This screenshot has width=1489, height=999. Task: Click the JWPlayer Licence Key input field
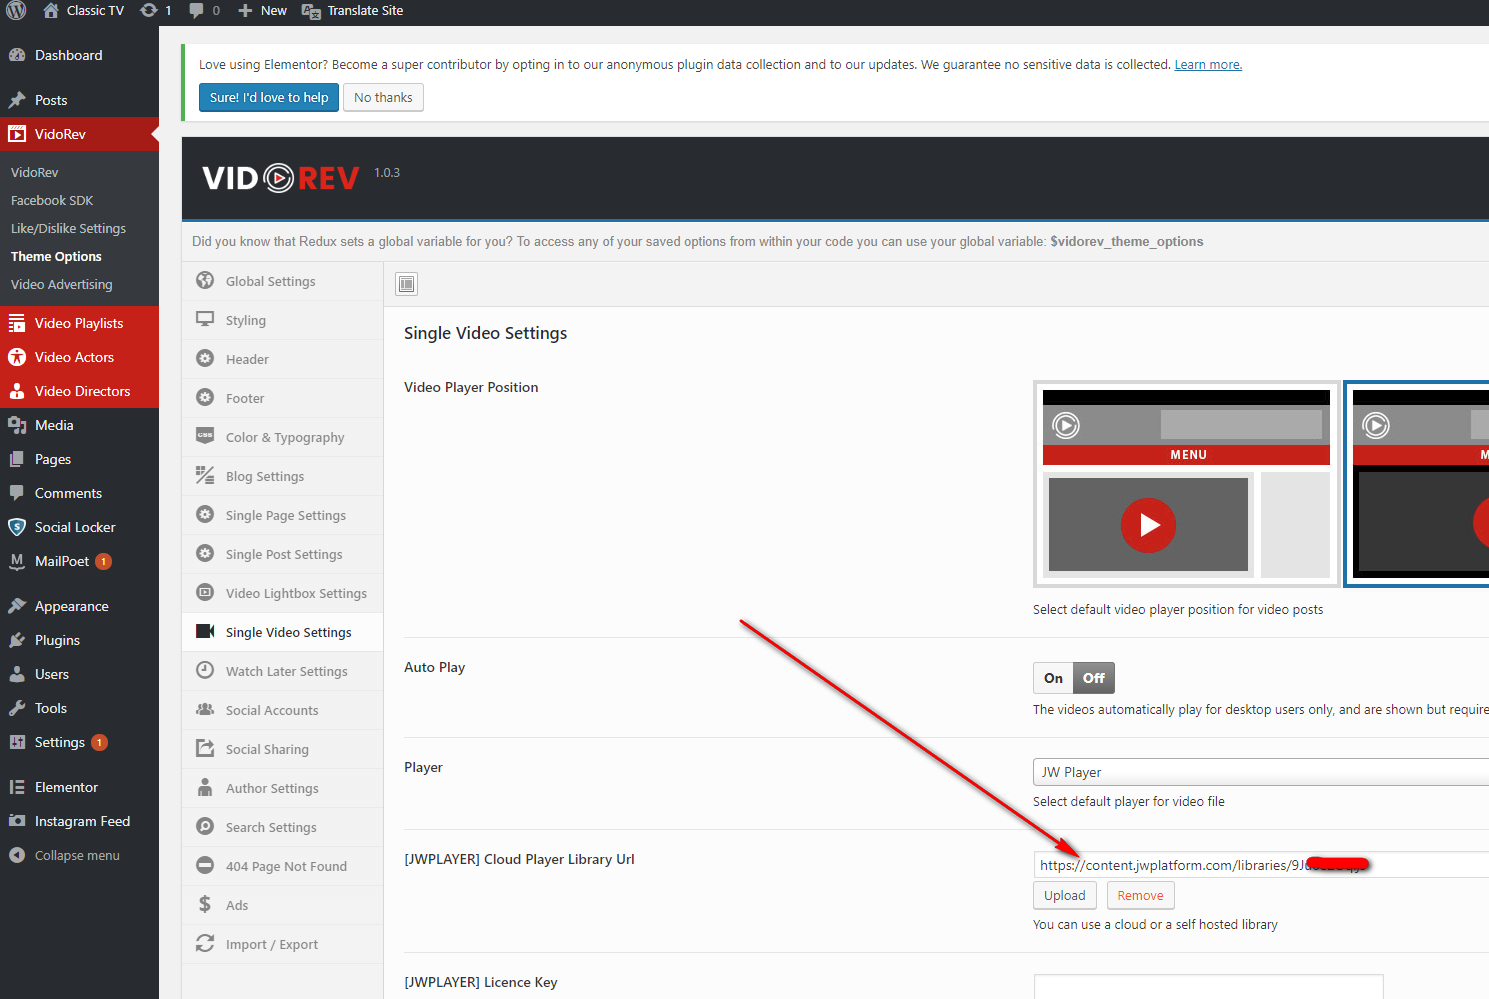[x=1208, y=987]
